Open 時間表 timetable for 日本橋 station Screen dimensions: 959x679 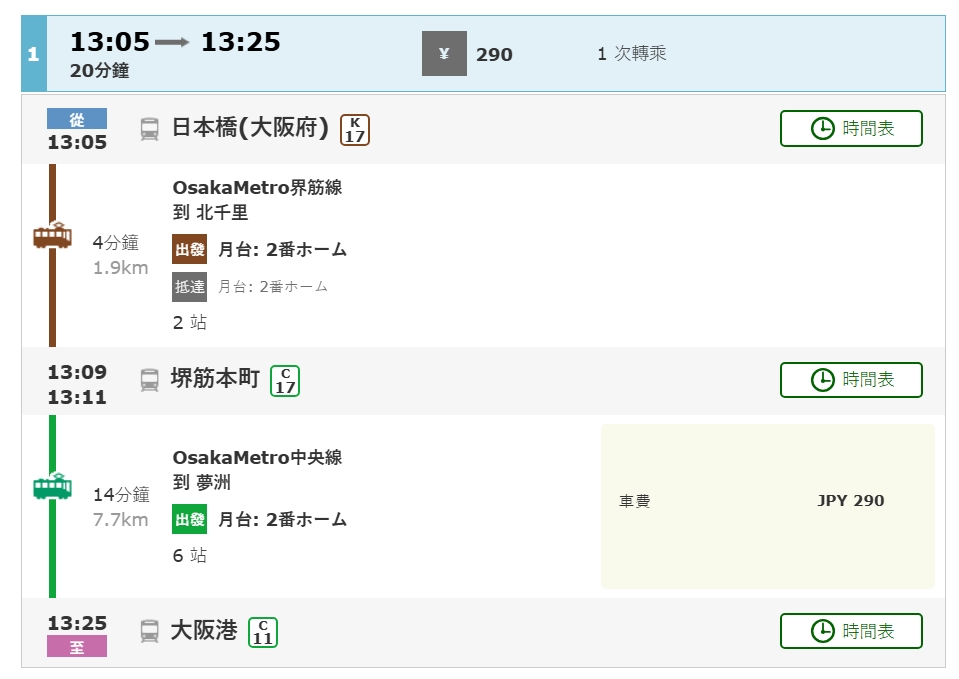click(x=851, y=128)
